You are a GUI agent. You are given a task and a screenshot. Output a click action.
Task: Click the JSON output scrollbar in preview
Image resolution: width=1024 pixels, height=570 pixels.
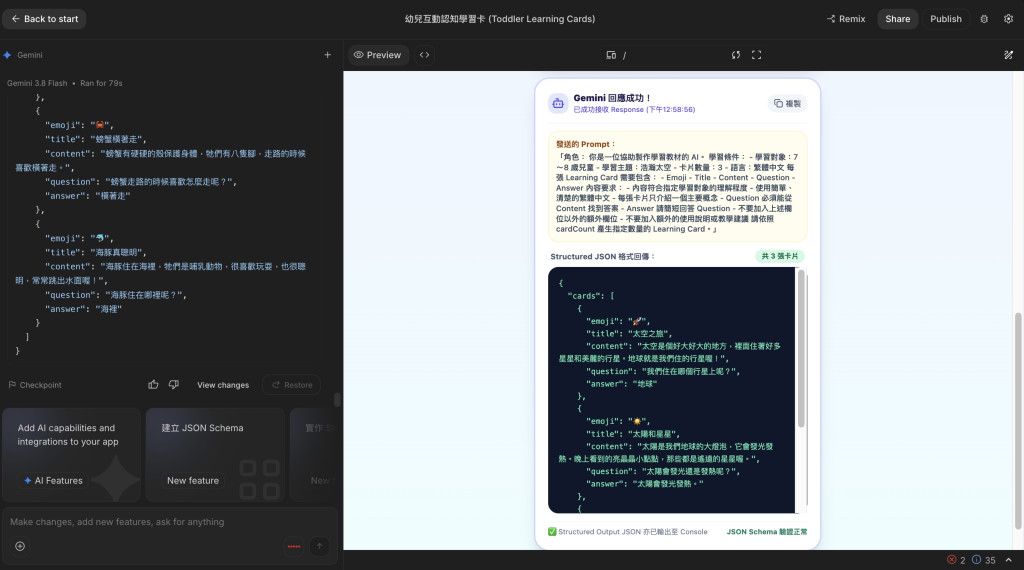801,349
